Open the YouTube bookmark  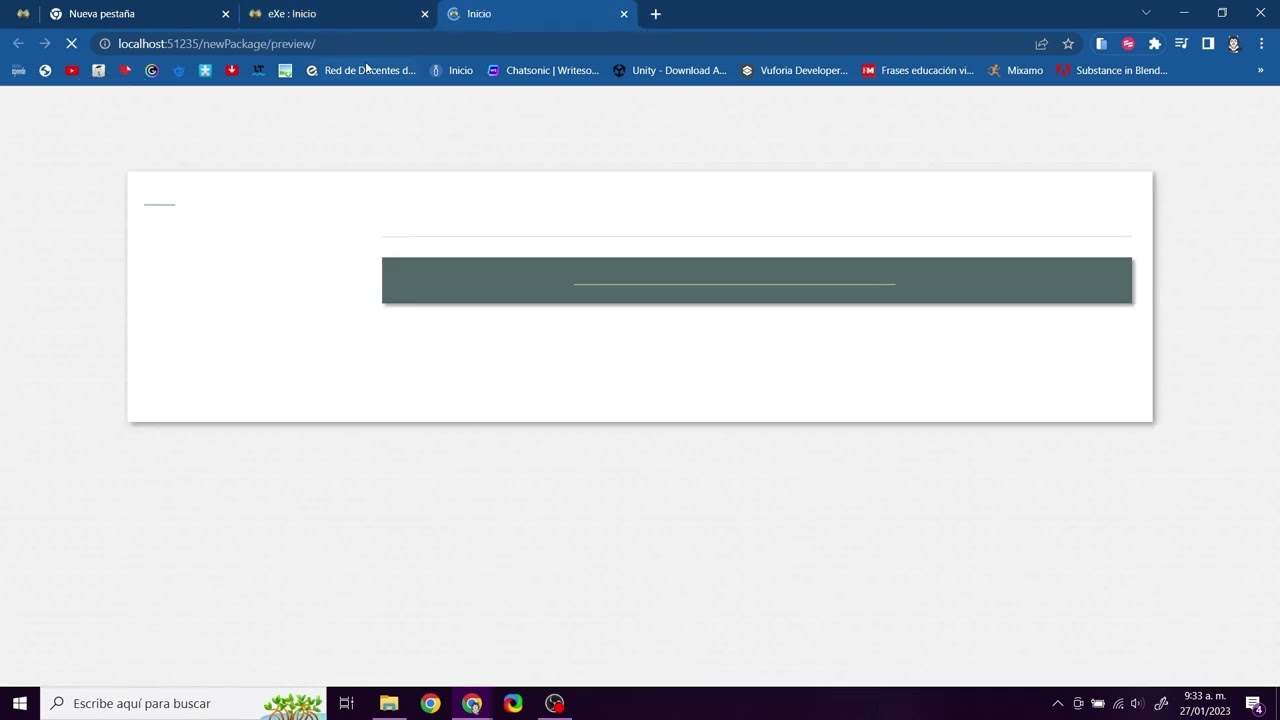(x=72, y=71)
